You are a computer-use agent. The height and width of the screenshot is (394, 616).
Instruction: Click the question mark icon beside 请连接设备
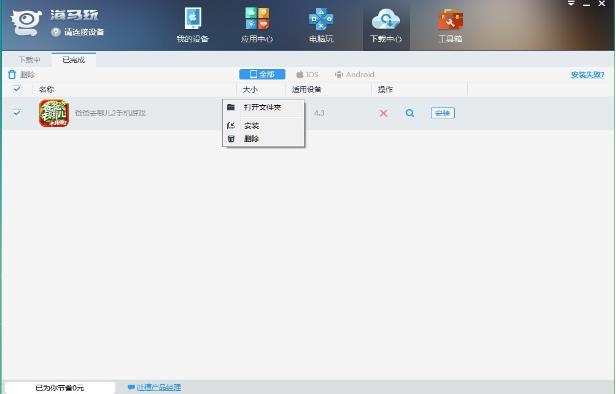coord(56,32)
